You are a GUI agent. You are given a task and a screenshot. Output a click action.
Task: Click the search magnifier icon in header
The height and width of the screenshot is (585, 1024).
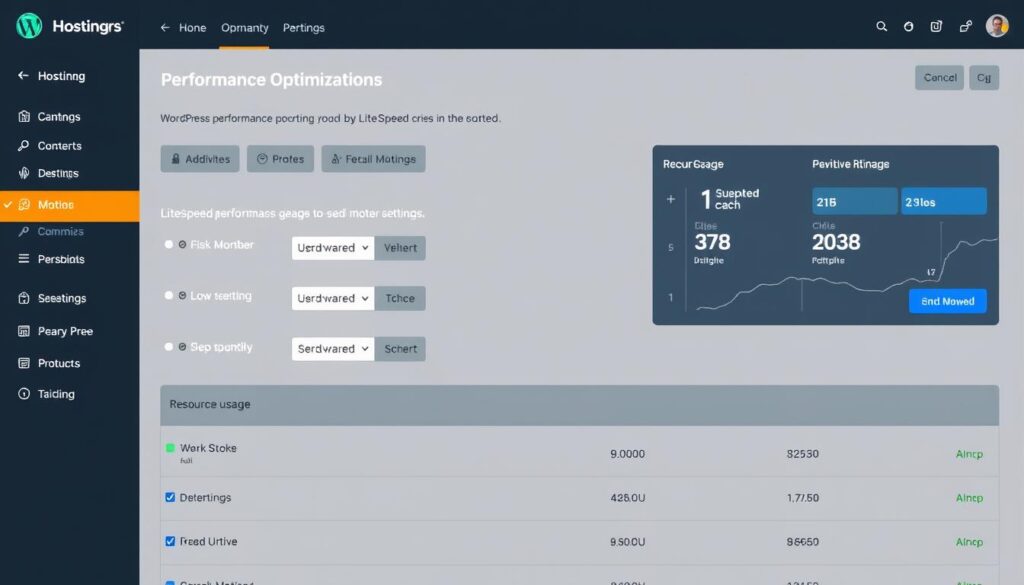click(x=881, y=27)
